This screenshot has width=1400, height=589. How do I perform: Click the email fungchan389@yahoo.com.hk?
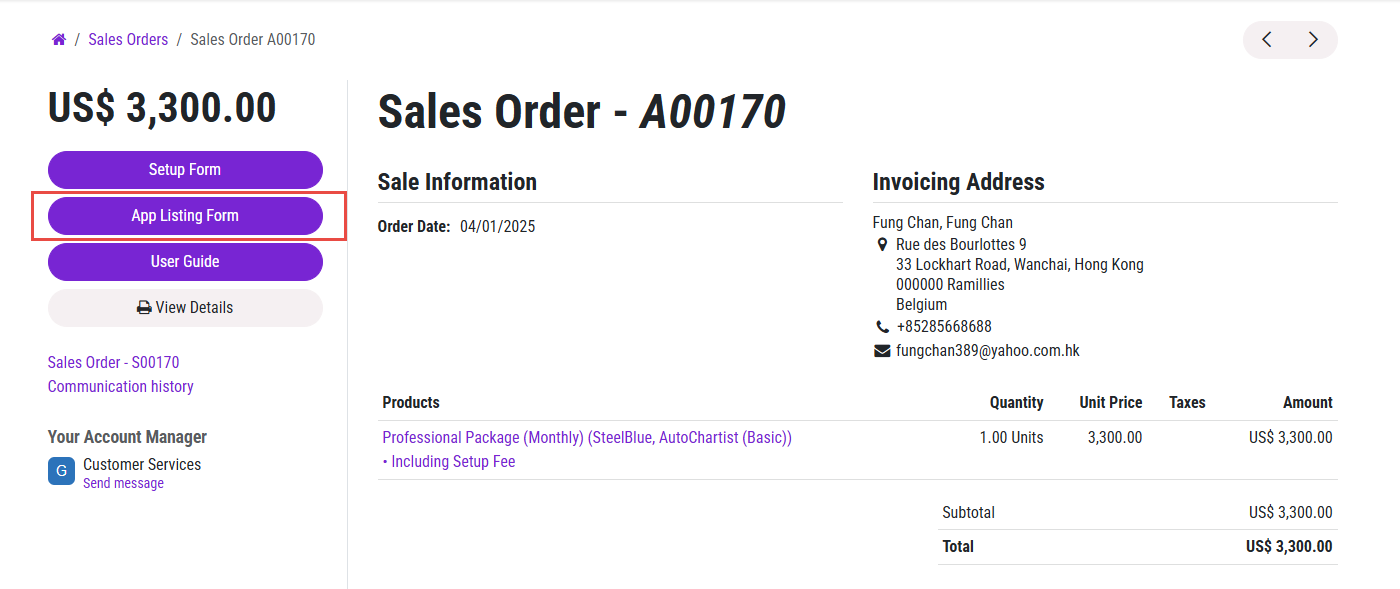coord(987,351)
